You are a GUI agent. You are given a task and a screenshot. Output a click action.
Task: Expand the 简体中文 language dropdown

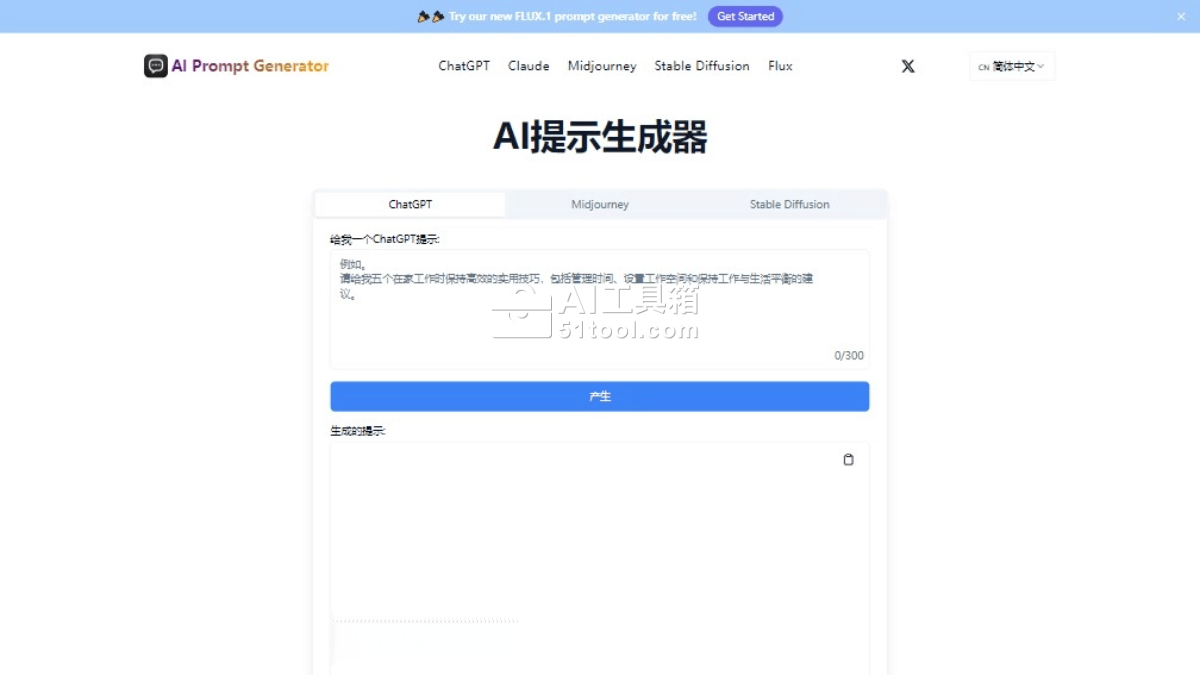pos(1012,67)
